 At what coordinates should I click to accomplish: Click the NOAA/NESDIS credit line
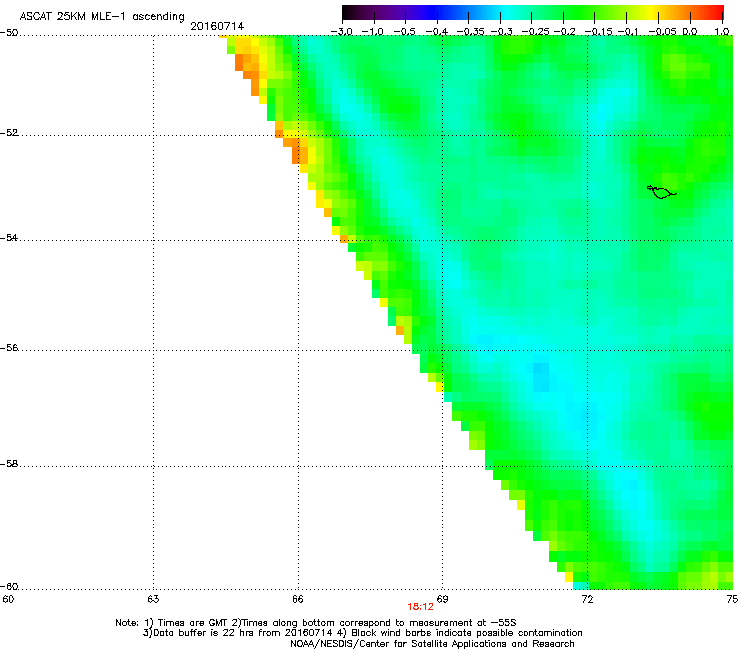pos(432,644)
